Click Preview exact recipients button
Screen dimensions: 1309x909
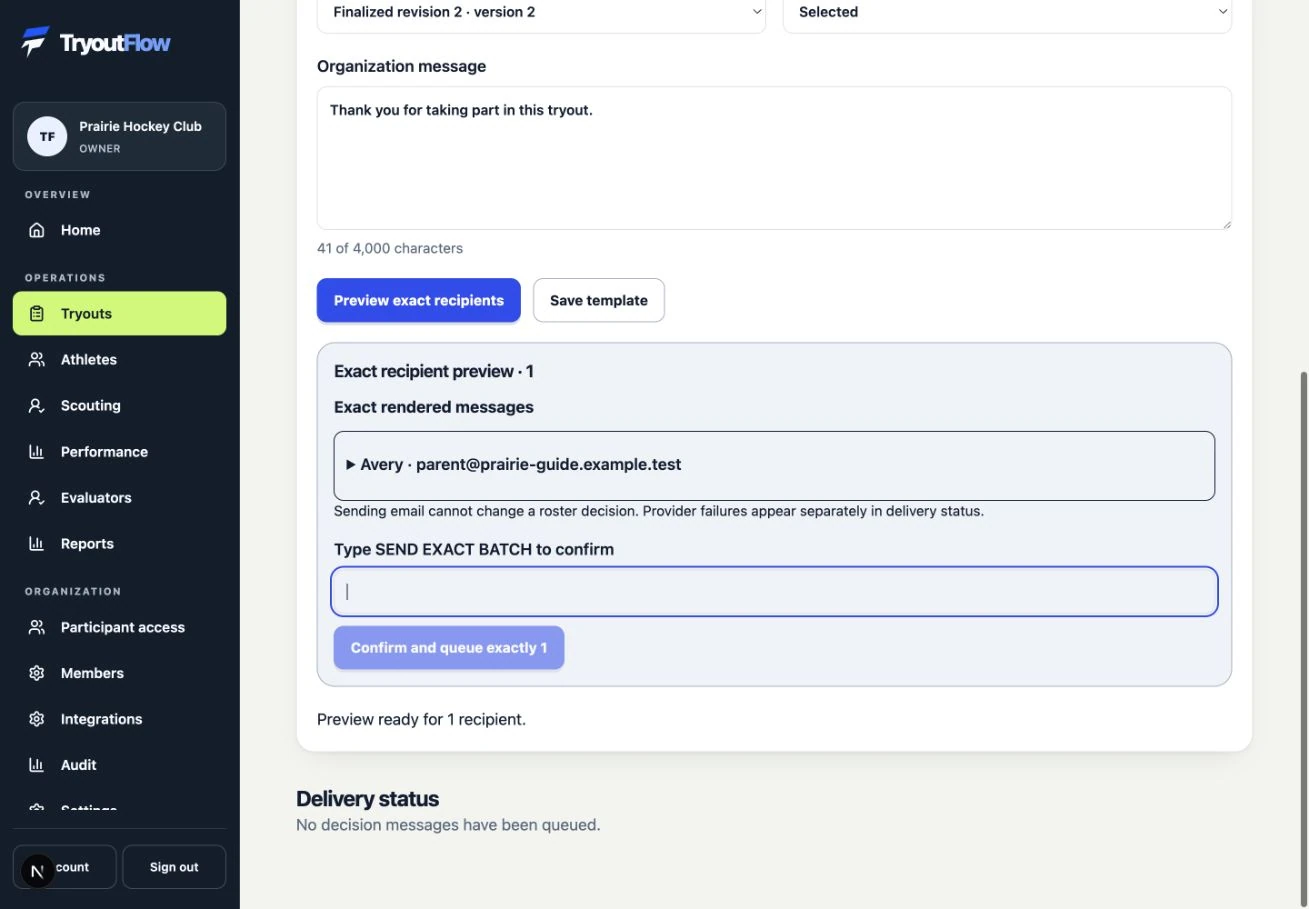click(x=419, y=300)
